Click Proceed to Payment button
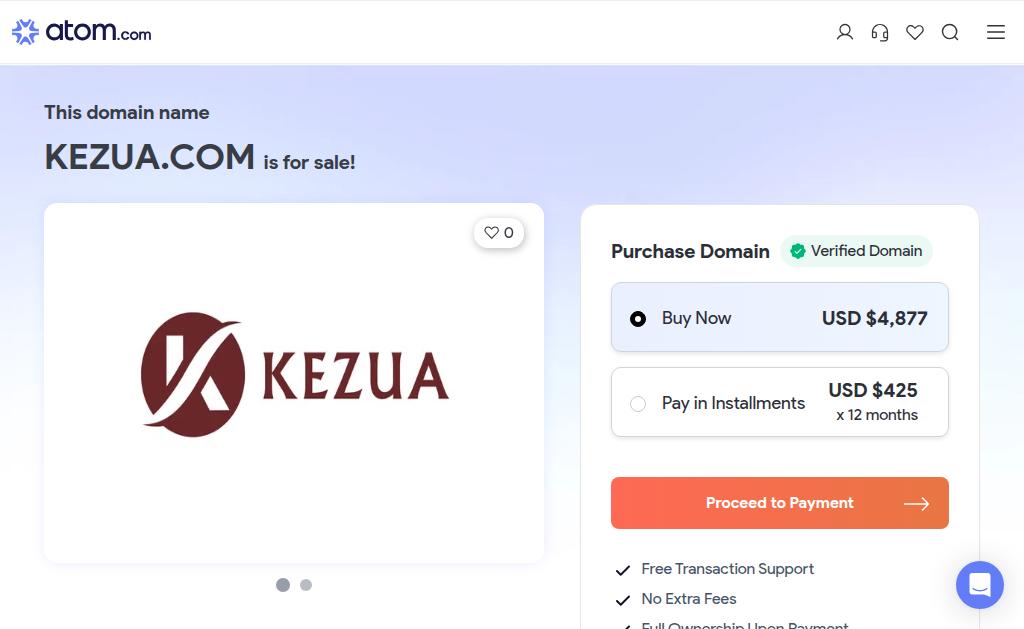The height and width of the screenshot is (629, 1024). 779,503
